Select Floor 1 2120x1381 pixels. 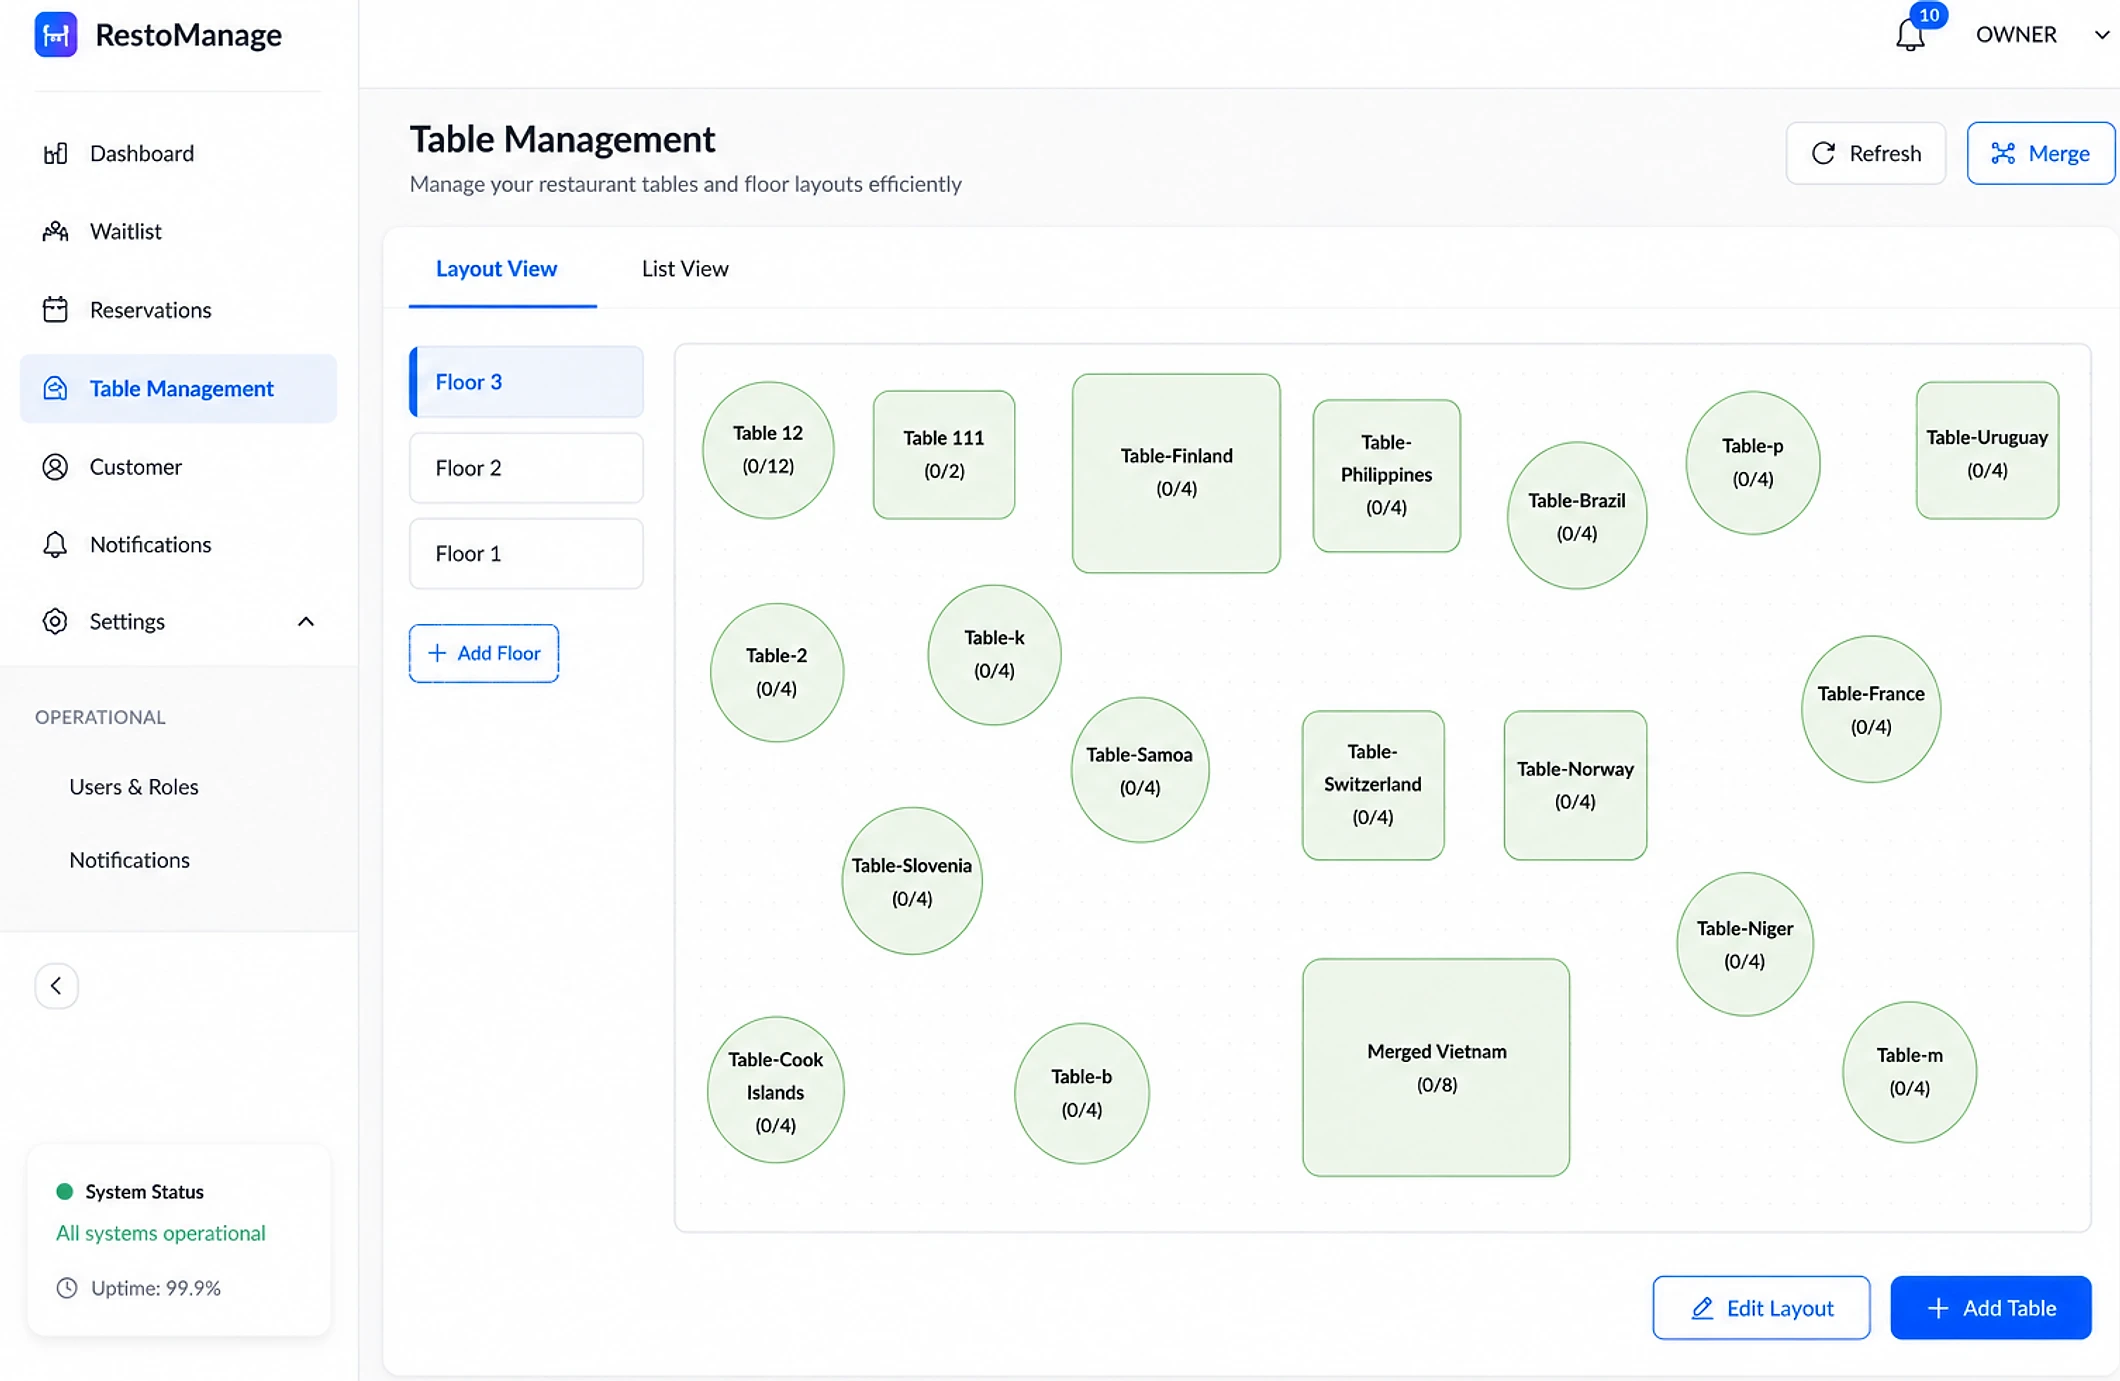[x=526, y=553]
